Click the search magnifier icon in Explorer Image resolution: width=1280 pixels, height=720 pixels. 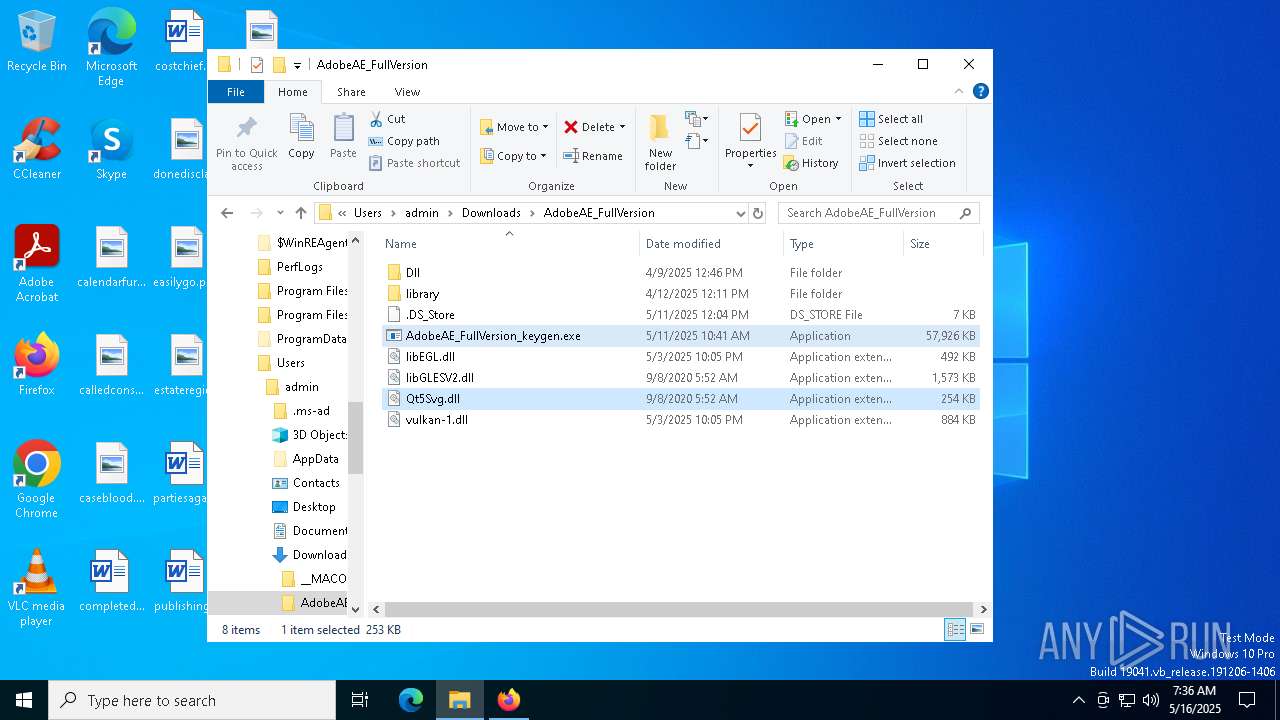965,213
